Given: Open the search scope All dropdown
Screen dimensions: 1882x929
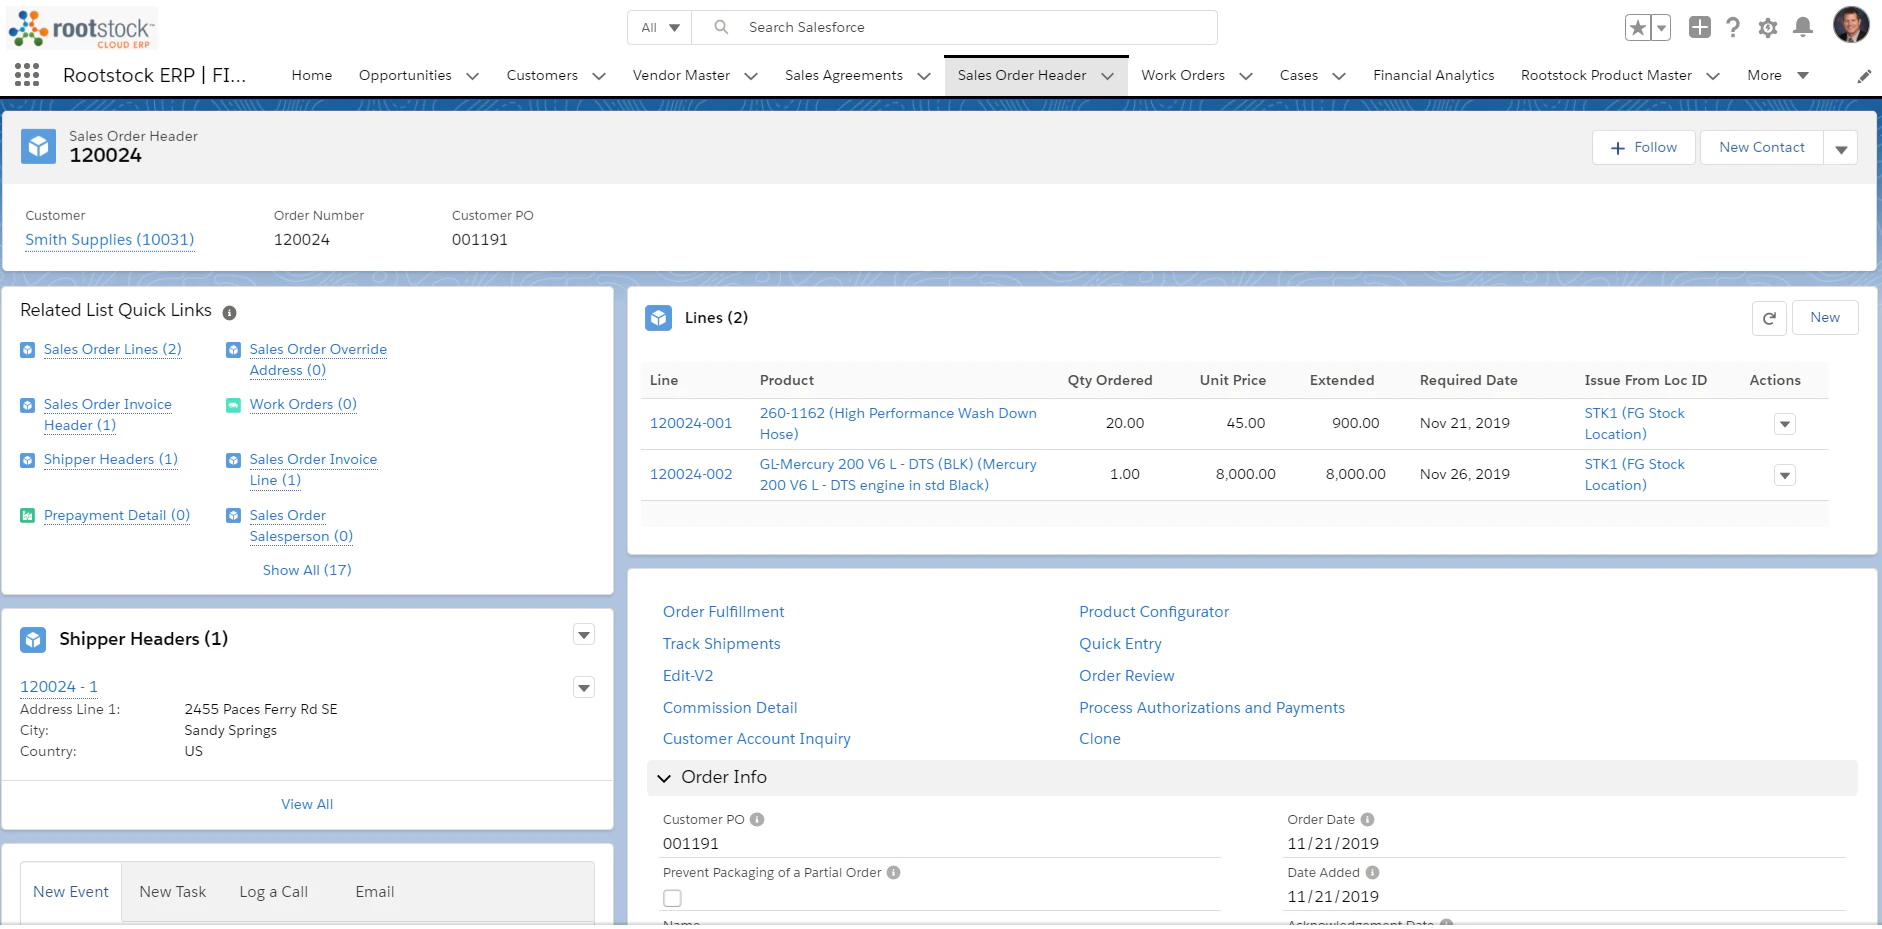Looking at the screenshot, I should pos(658,27).
